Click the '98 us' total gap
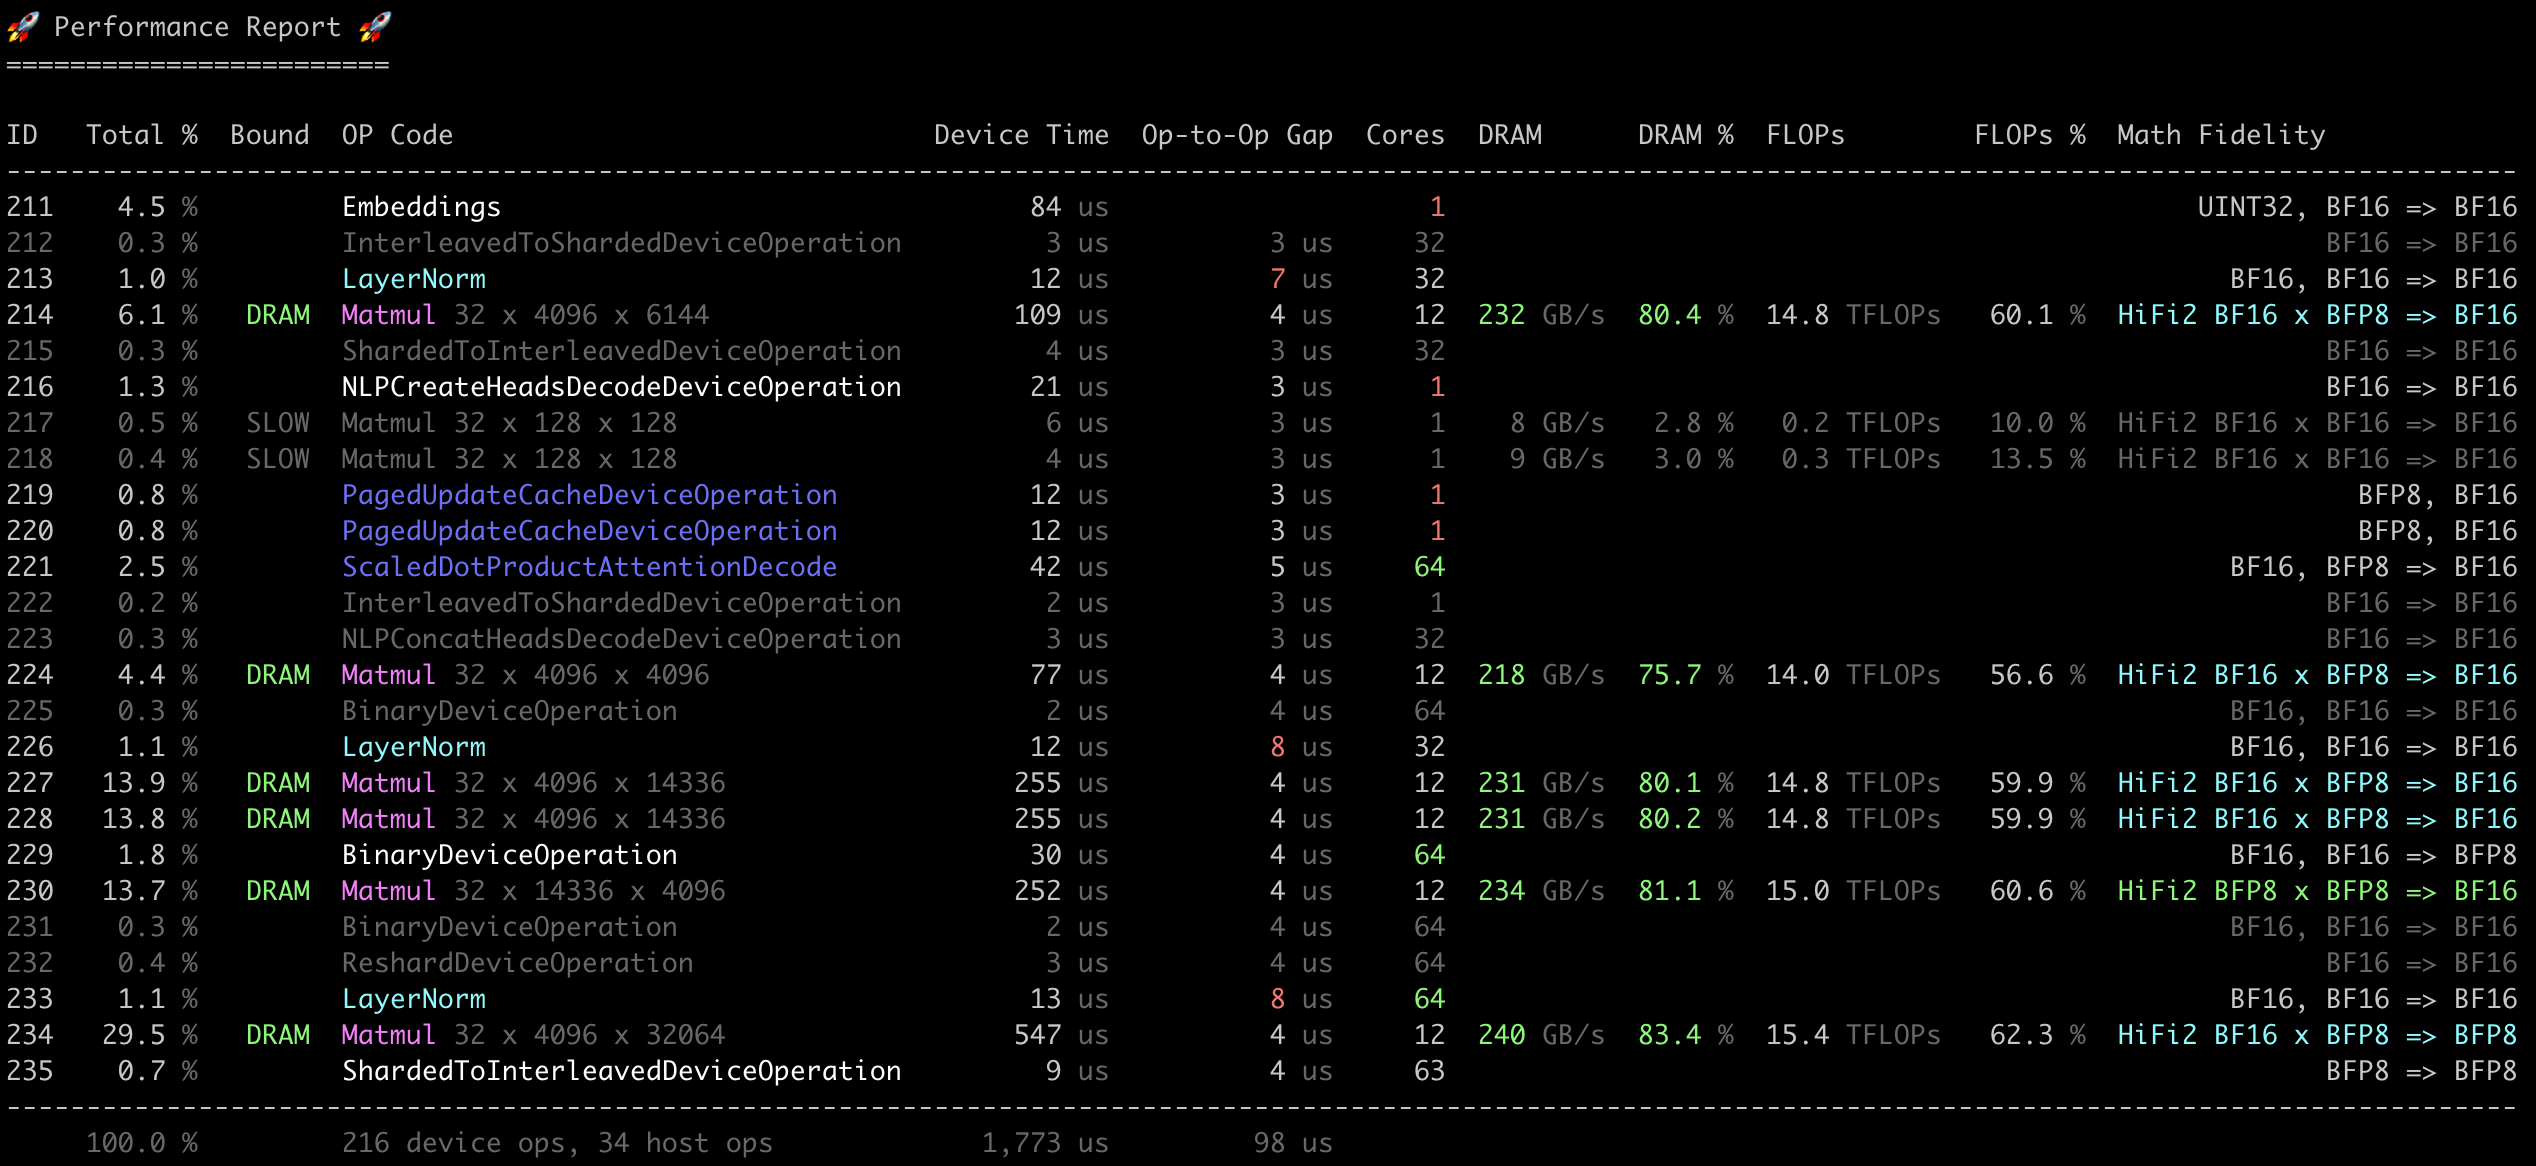 point(1293,1143)
